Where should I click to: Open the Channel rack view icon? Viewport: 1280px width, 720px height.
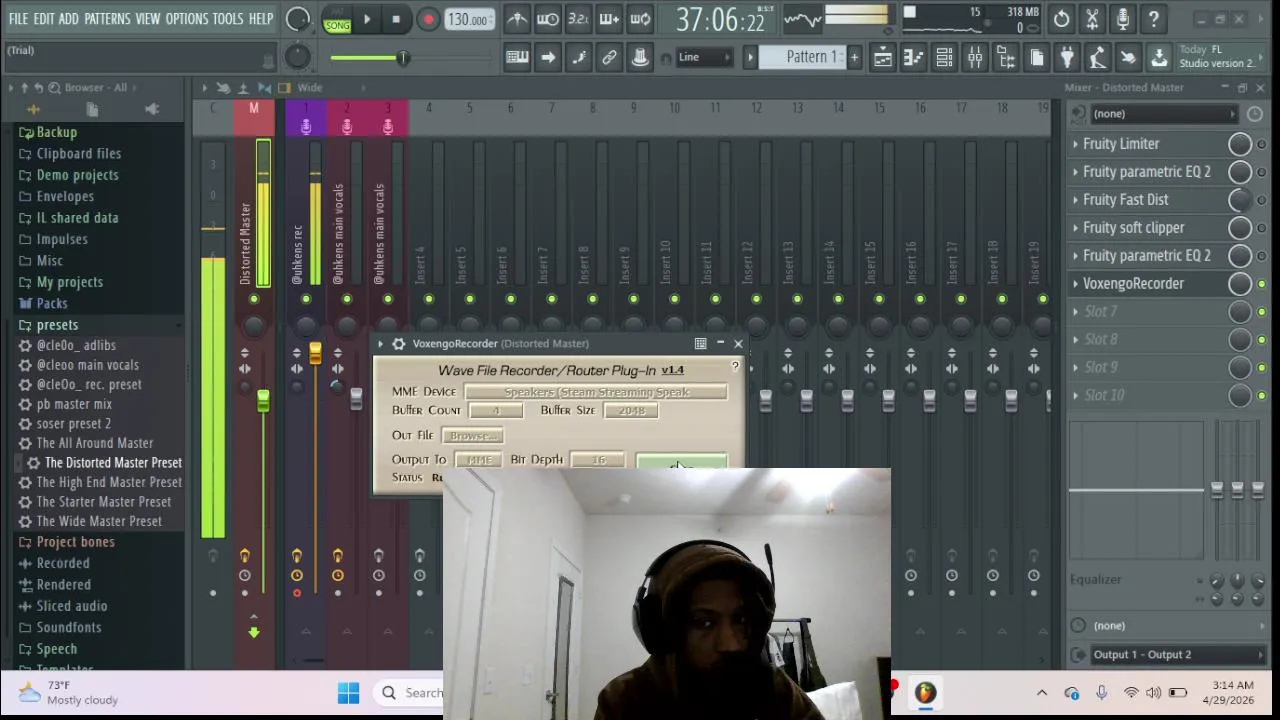(x=944, y=58)
